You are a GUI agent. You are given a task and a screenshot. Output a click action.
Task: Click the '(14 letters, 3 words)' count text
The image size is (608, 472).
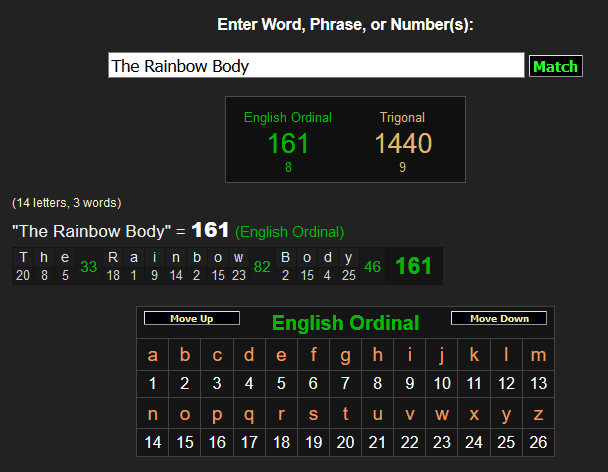tap(66, 203)
